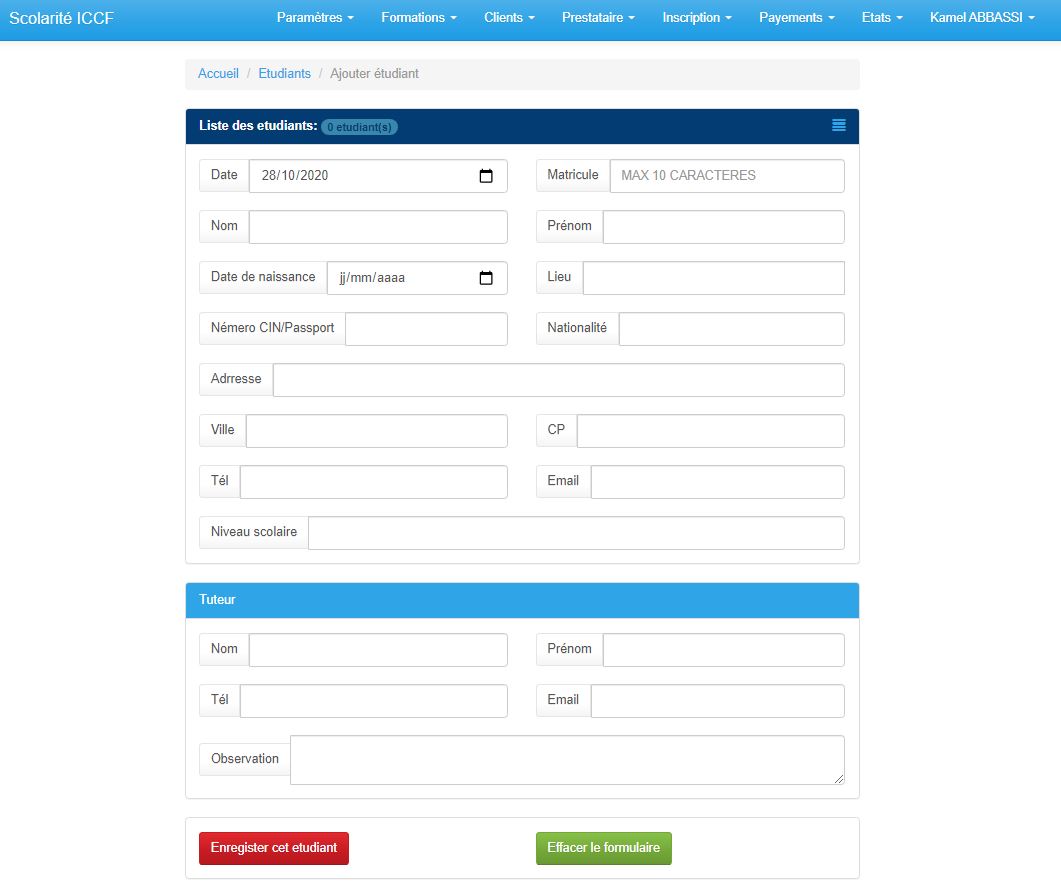Open the Kamel ABBASSI user menu
Image resolution: width=1061 pixels, height=894 pixels.
[982, 17]
